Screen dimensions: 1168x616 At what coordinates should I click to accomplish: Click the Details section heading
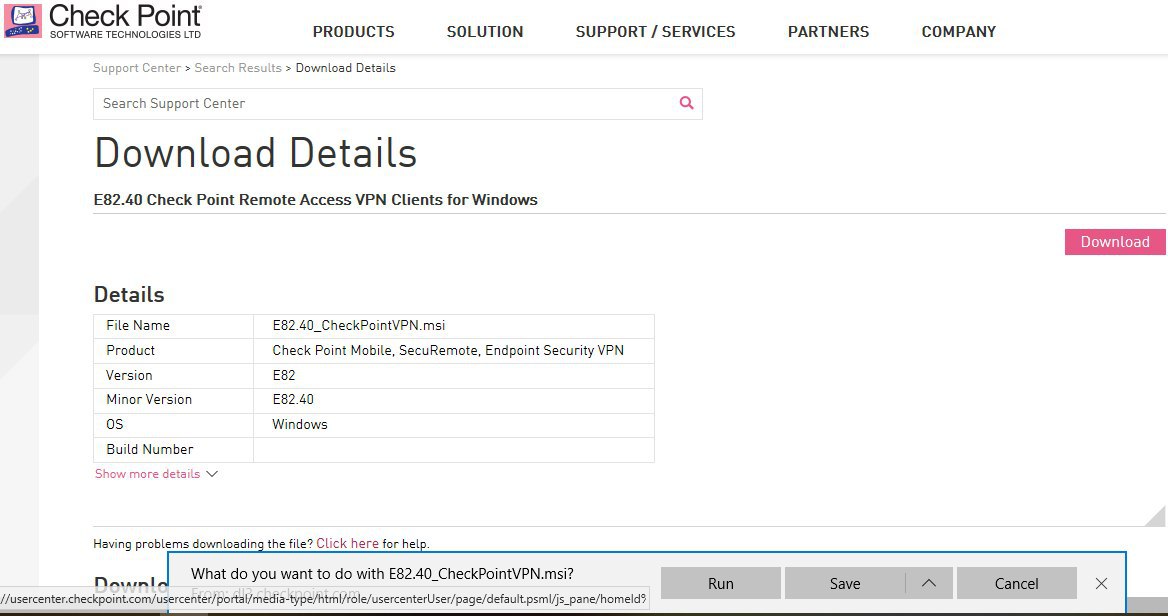tap(129, 294)
